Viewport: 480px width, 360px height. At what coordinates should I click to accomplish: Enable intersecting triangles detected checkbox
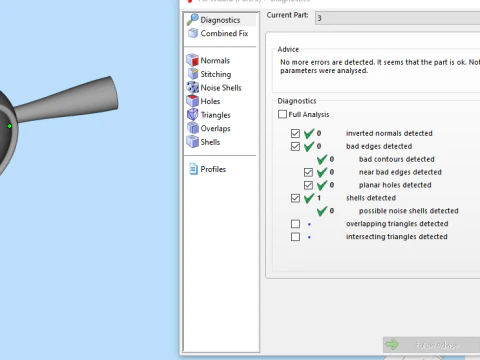pos(295,237)
